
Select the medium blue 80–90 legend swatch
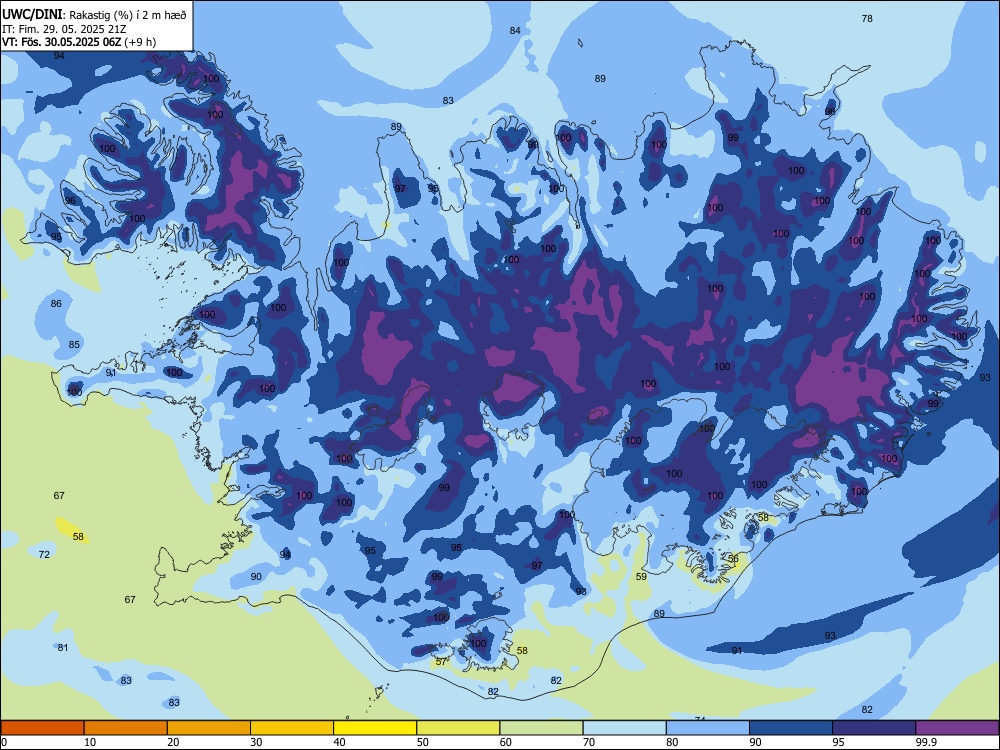(708, 728)
